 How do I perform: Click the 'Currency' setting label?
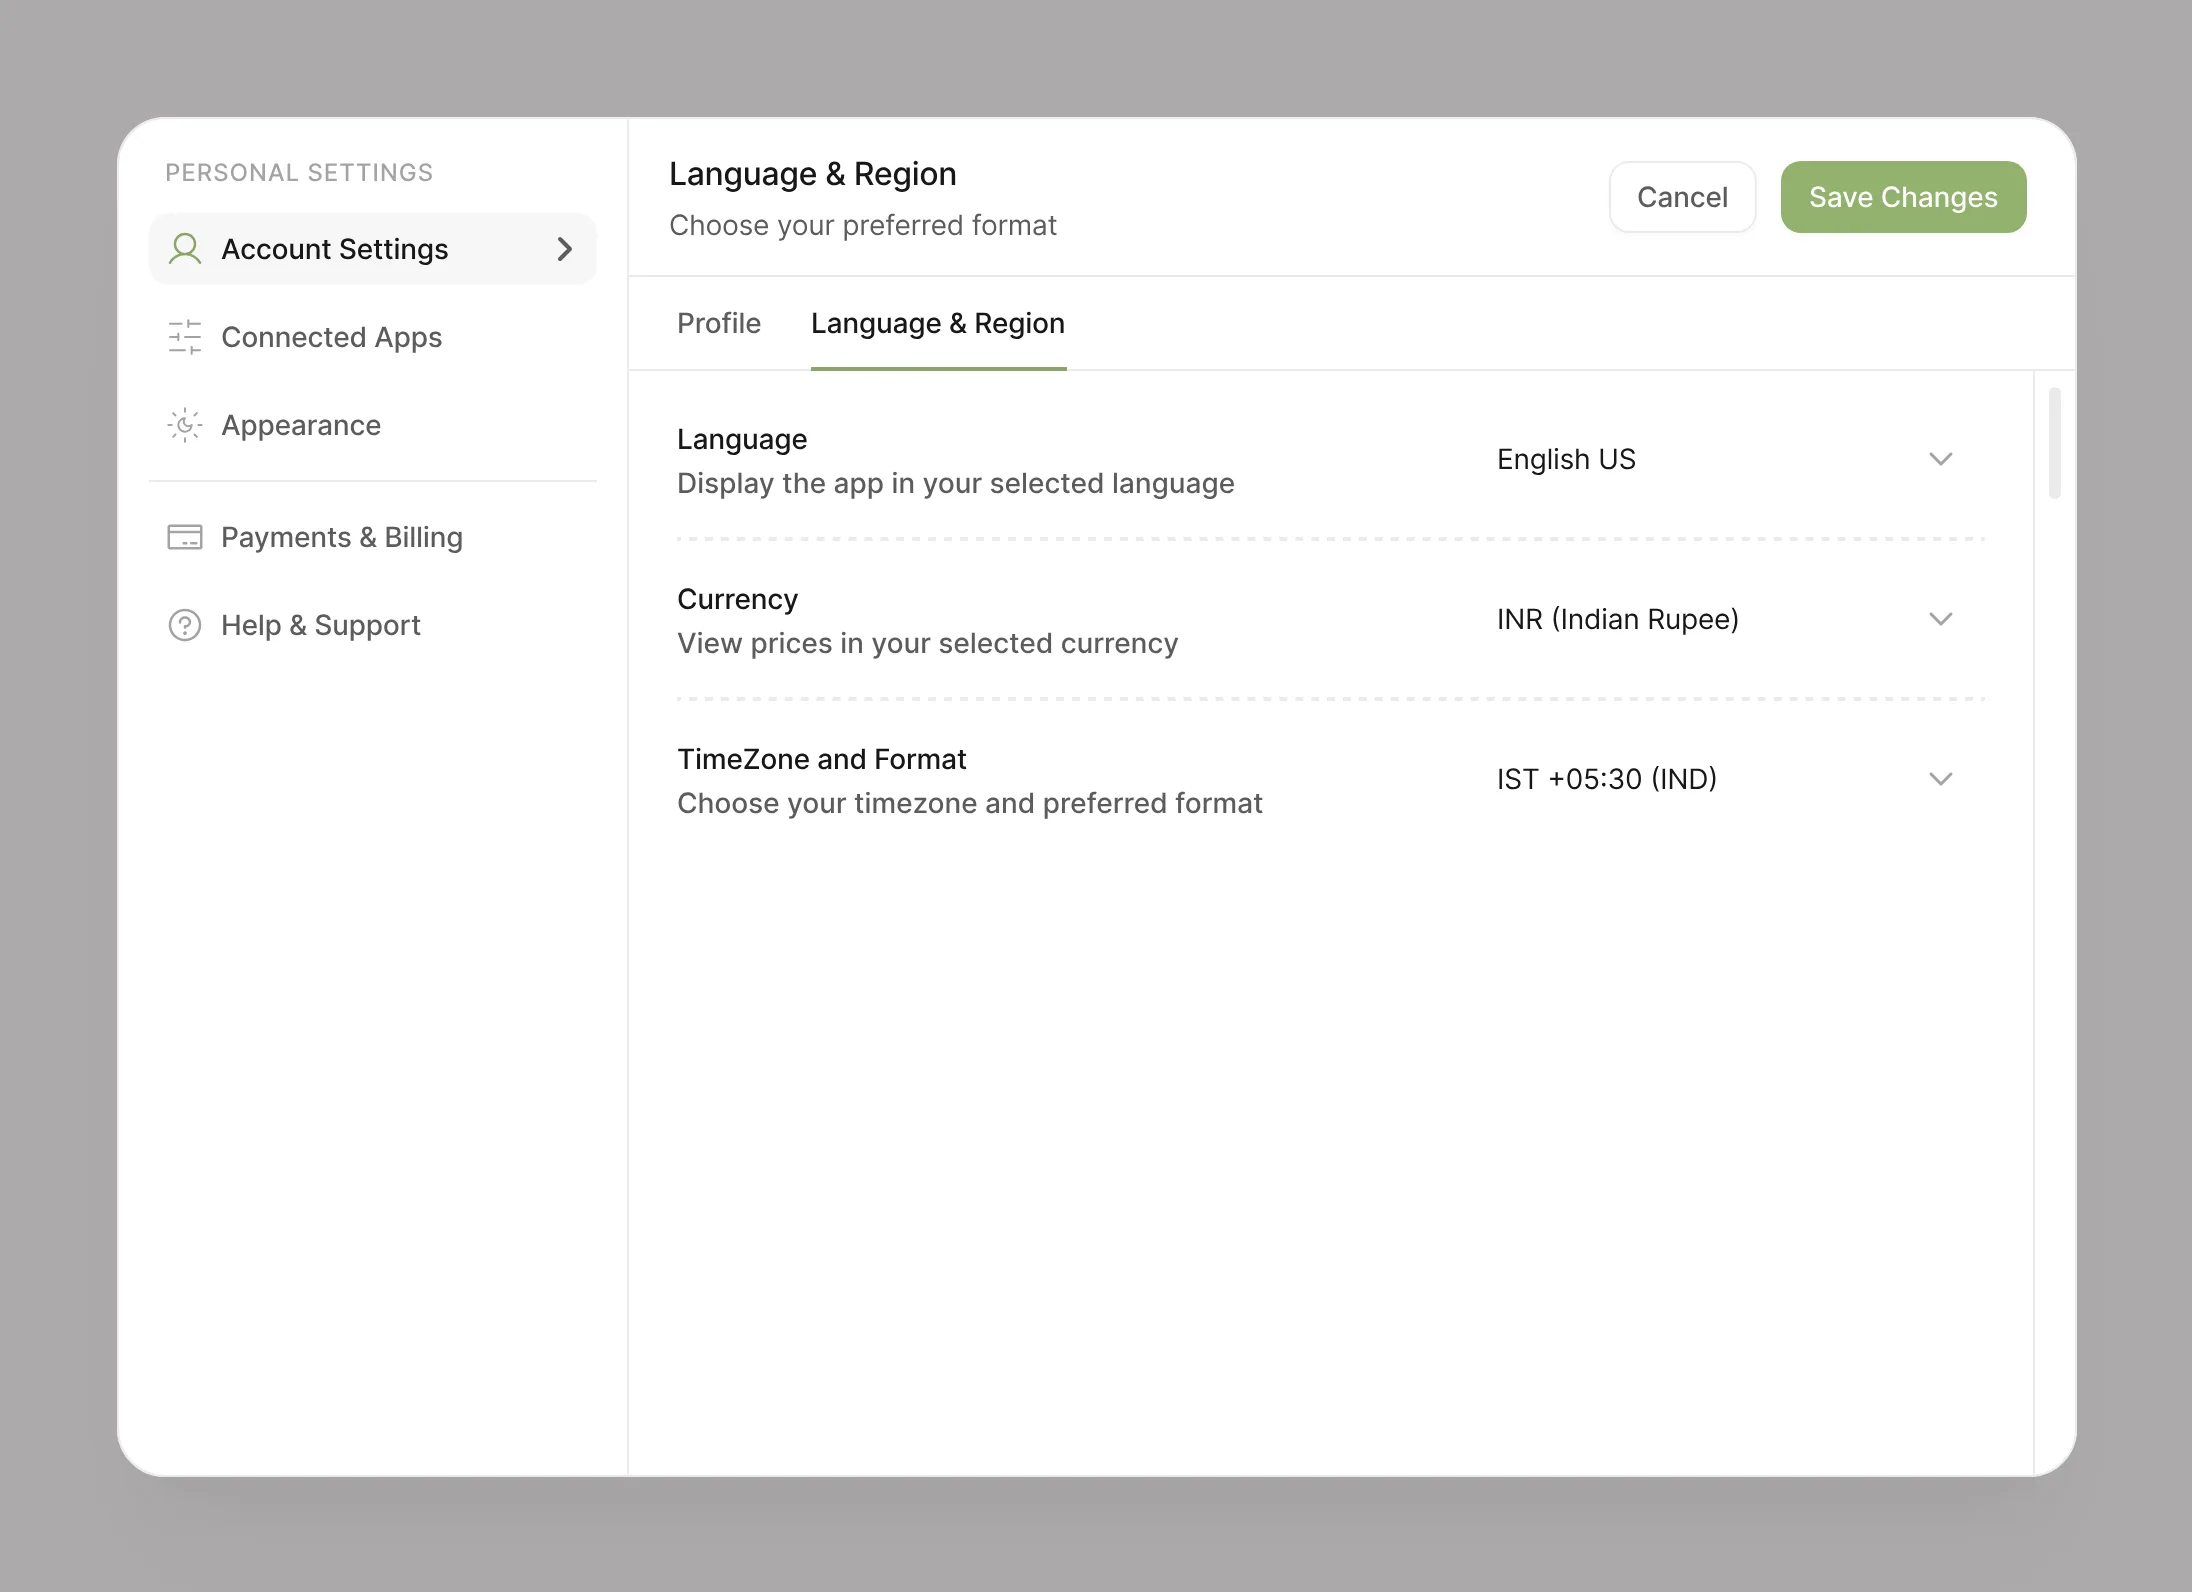point(738,599)
